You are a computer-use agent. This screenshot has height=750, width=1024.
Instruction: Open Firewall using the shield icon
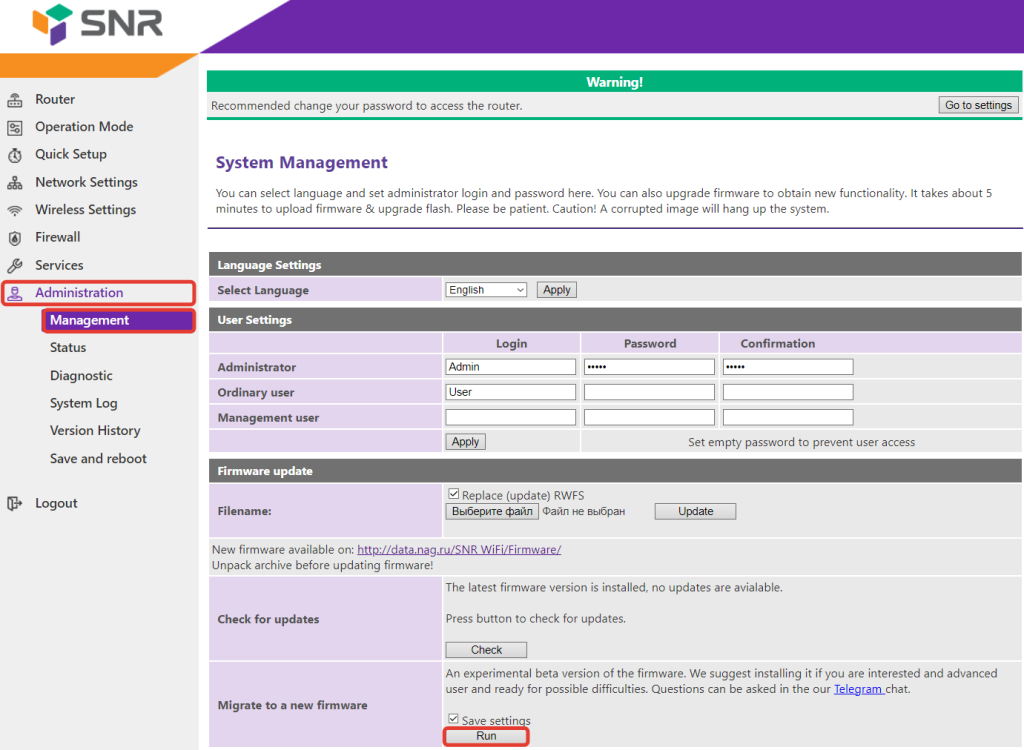click(14, 238)
